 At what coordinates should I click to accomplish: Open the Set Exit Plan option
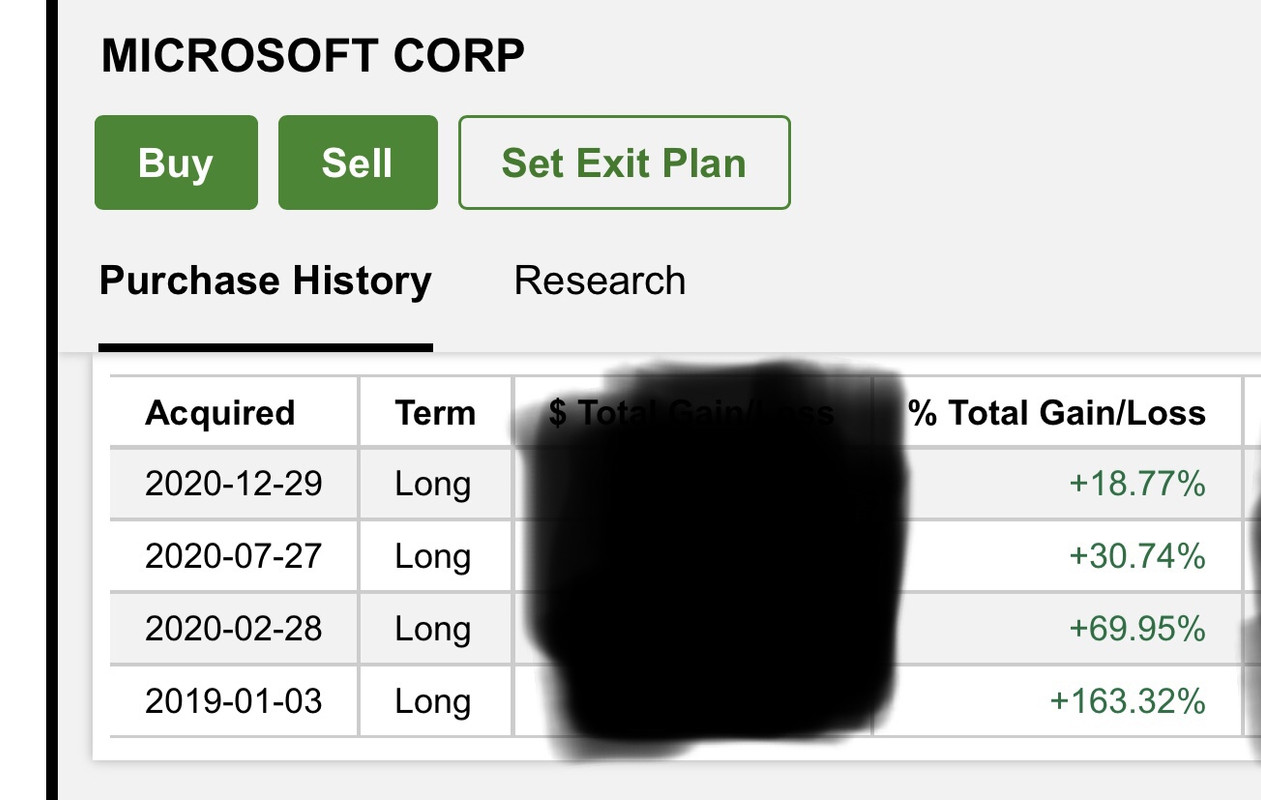[624, 163]
